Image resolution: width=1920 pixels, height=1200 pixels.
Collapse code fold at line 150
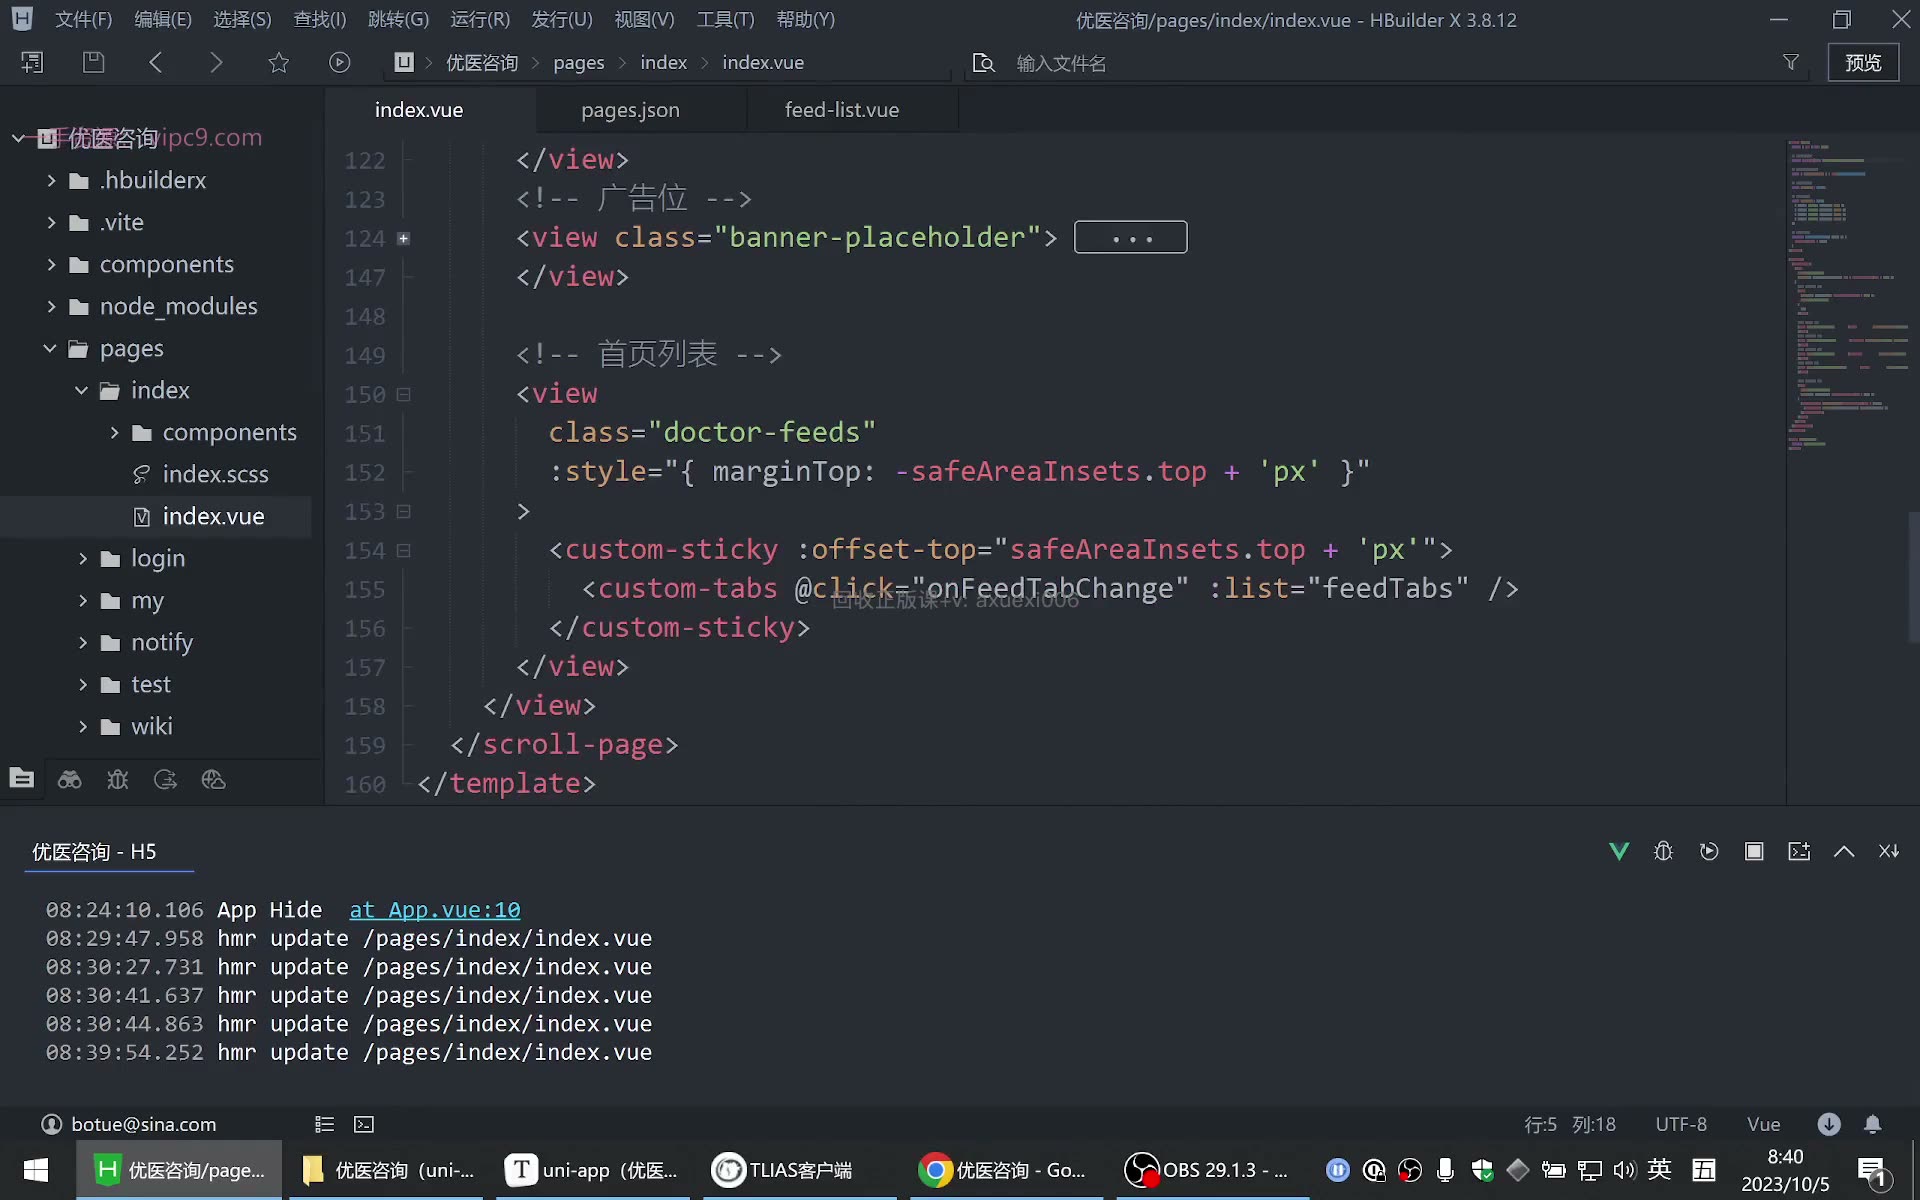(x=403, y=394)
